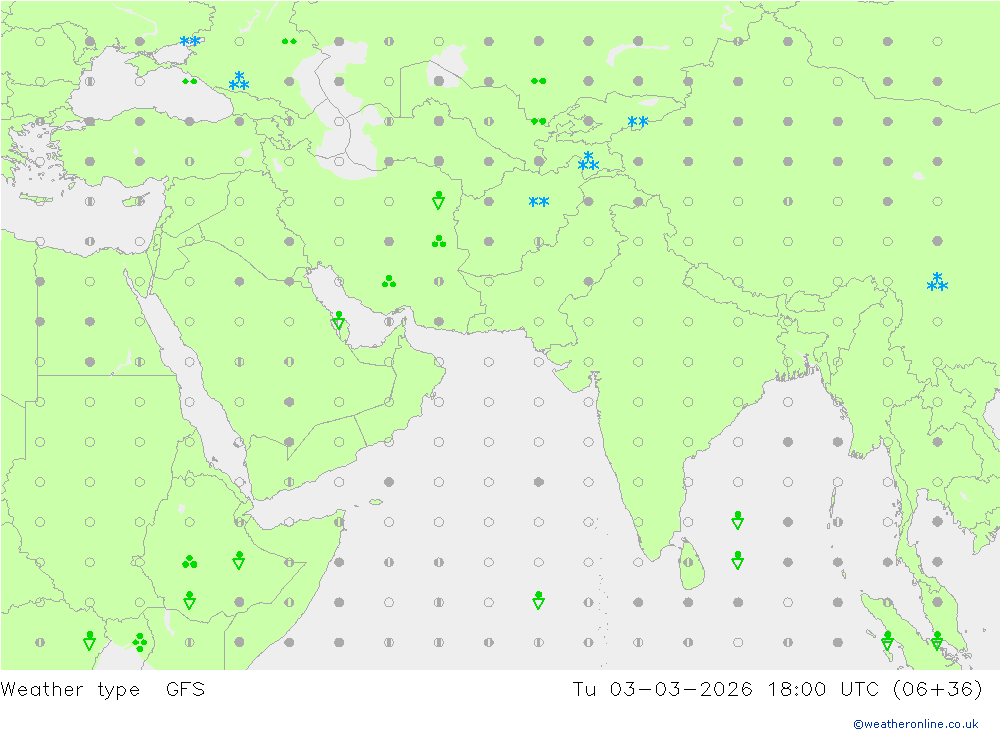Click the light snow symbol north of Crimea
1000x733 pixels.
point(190,41)
